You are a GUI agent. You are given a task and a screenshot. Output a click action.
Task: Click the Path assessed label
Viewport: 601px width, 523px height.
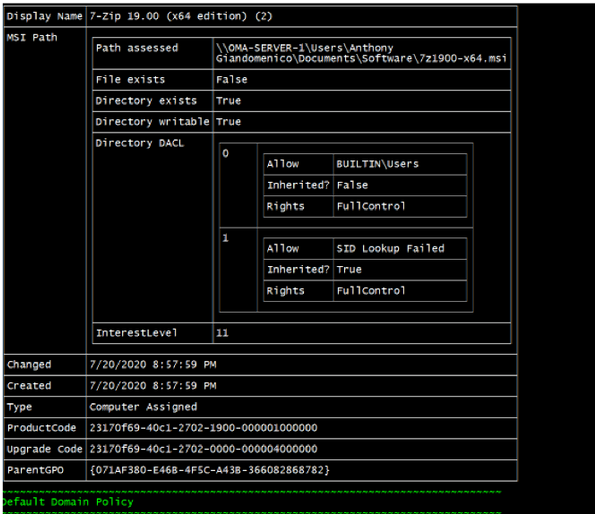(137, 48)
